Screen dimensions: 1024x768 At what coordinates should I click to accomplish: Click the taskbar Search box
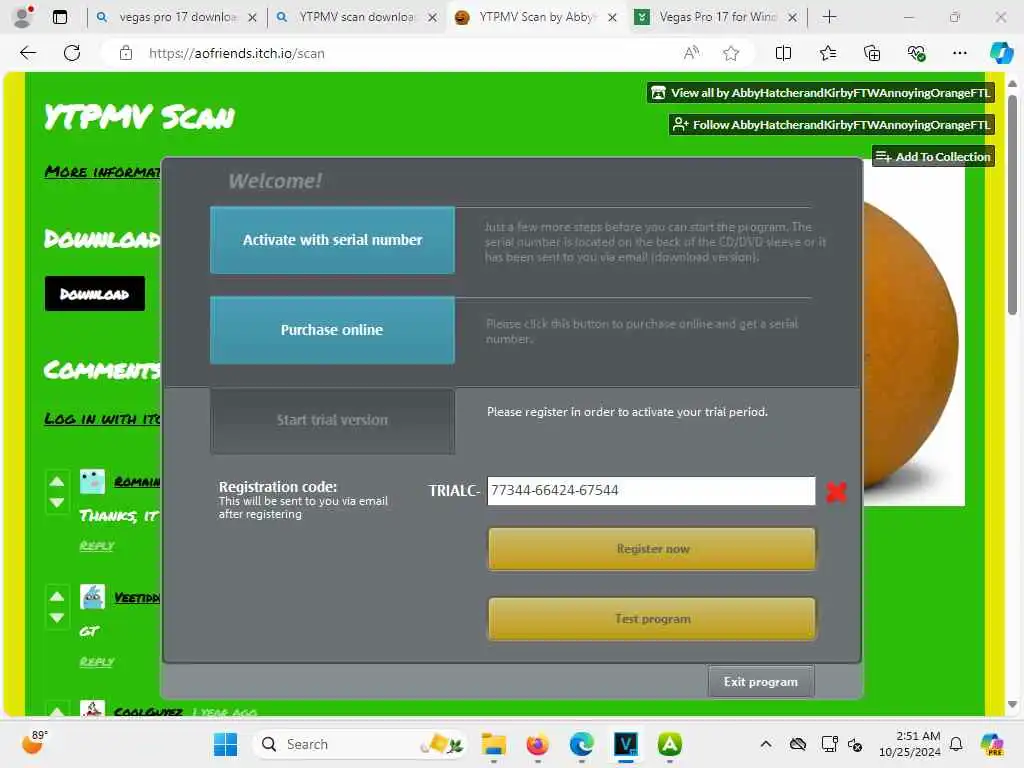point(360,744)
